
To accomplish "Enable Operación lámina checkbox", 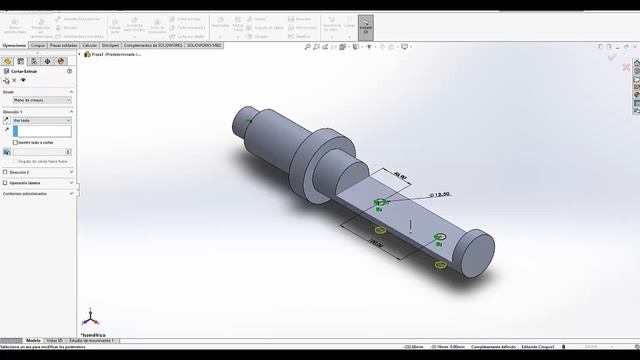I will [x=5, y=183].
